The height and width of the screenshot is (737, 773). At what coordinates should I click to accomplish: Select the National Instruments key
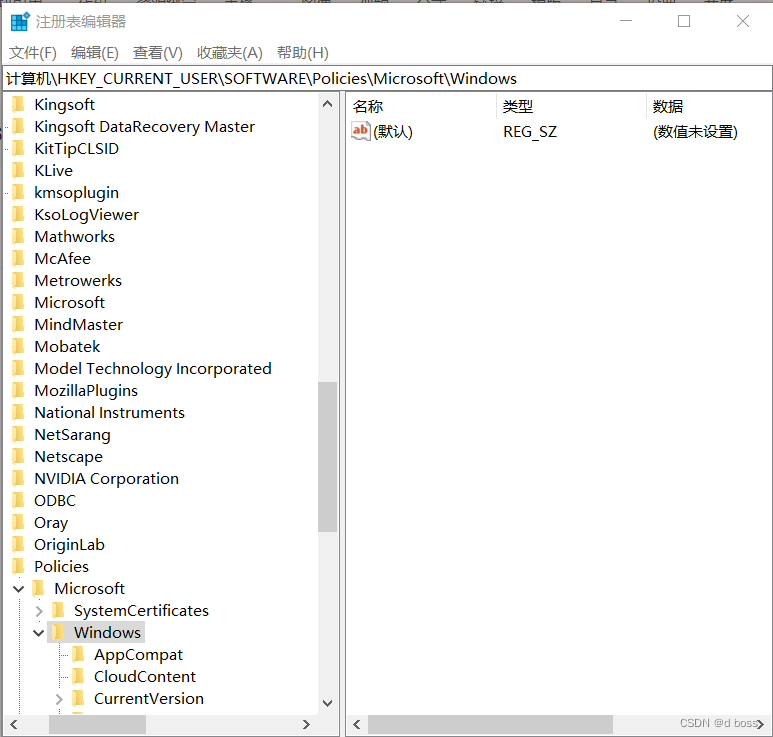click(109, 413)
